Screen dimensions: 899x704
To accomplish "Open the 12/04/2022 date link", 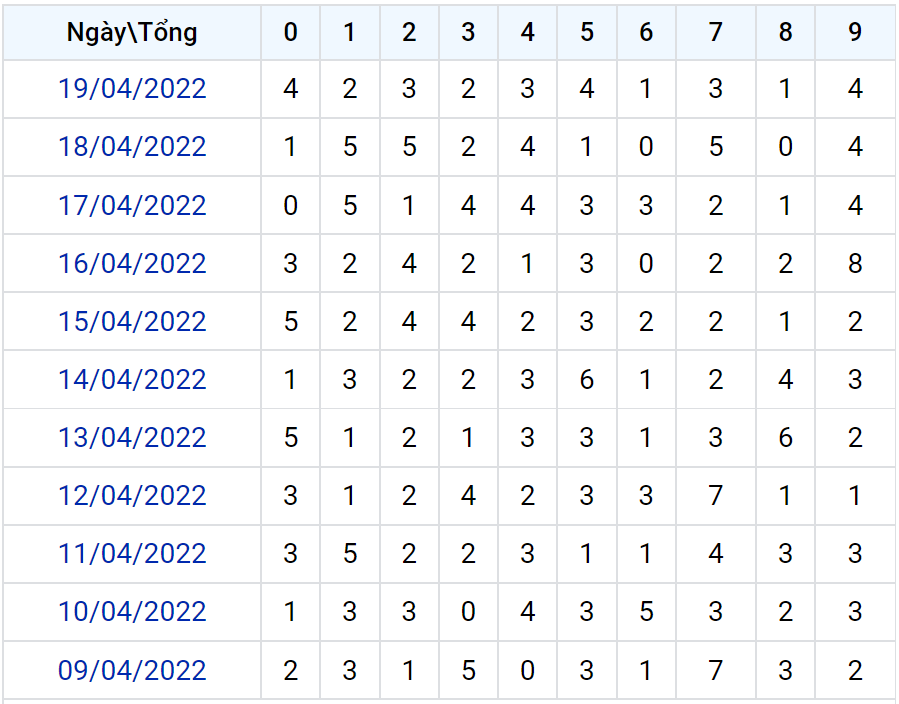I will (132, 496).
